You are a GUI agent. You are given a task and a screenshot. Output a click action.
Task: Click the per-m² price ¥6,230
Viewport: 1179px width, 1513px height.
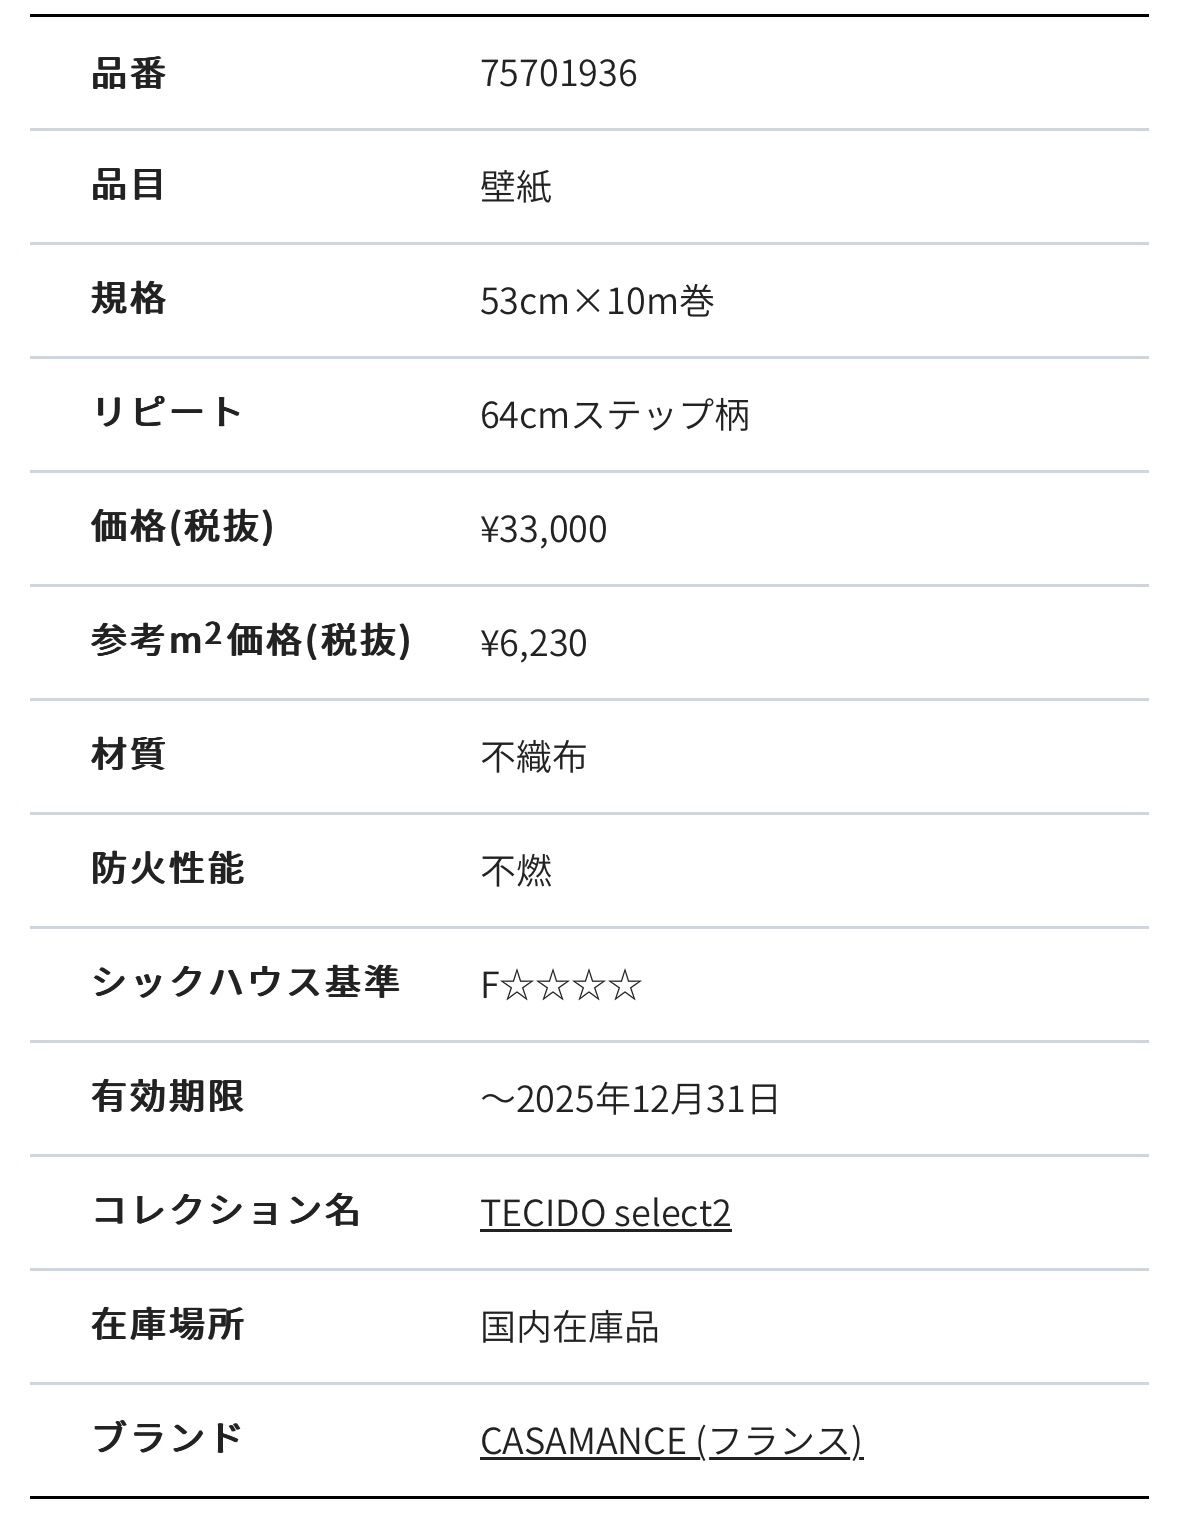click(533, 642)
